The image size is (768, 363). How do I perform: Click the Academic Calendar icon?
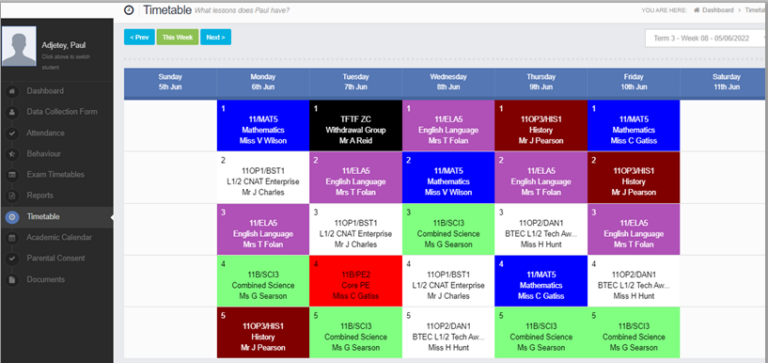pyautogui.click(x=12, y=238)
